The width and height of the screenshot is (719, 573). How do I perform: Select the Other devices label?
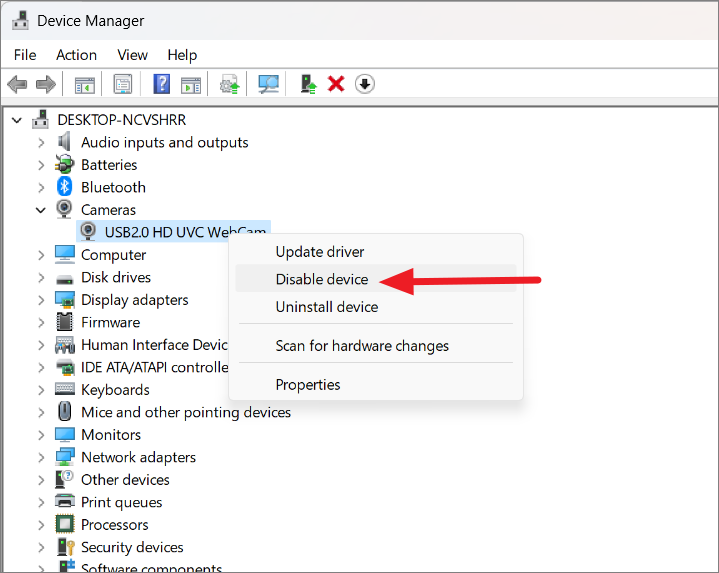coord(125,479)
